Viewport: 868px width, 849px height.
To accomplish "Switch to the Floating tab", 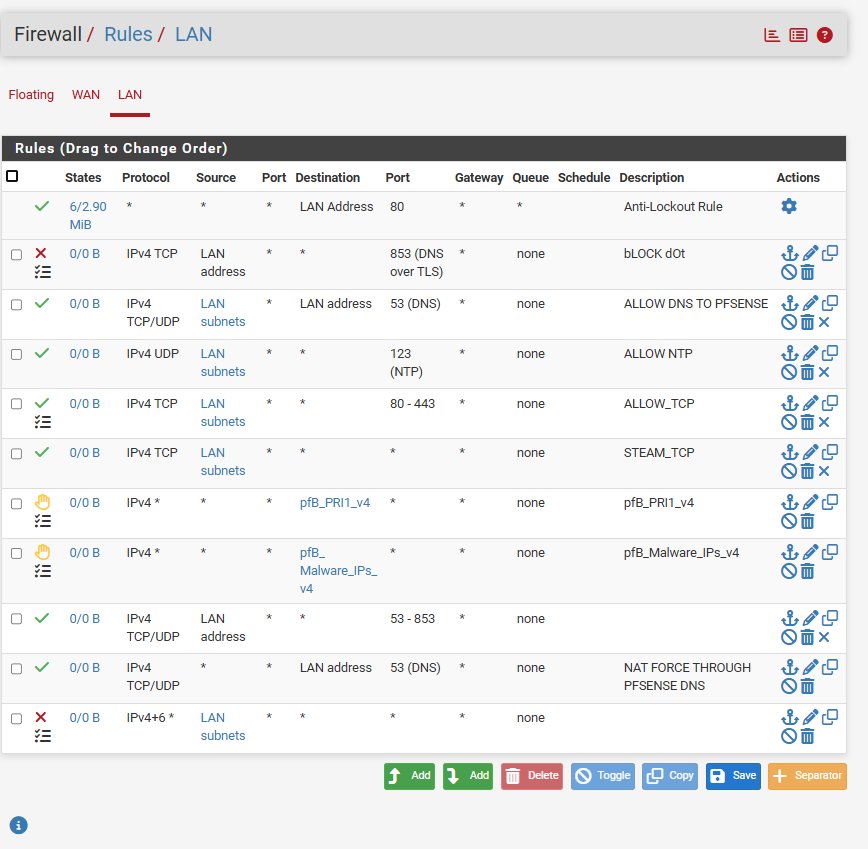I will coord(31,95).
